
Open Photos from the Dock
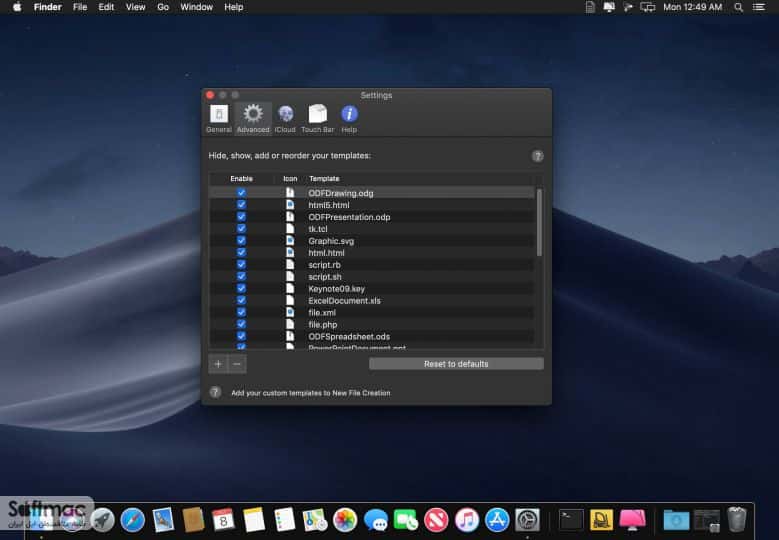click(345, 520)
